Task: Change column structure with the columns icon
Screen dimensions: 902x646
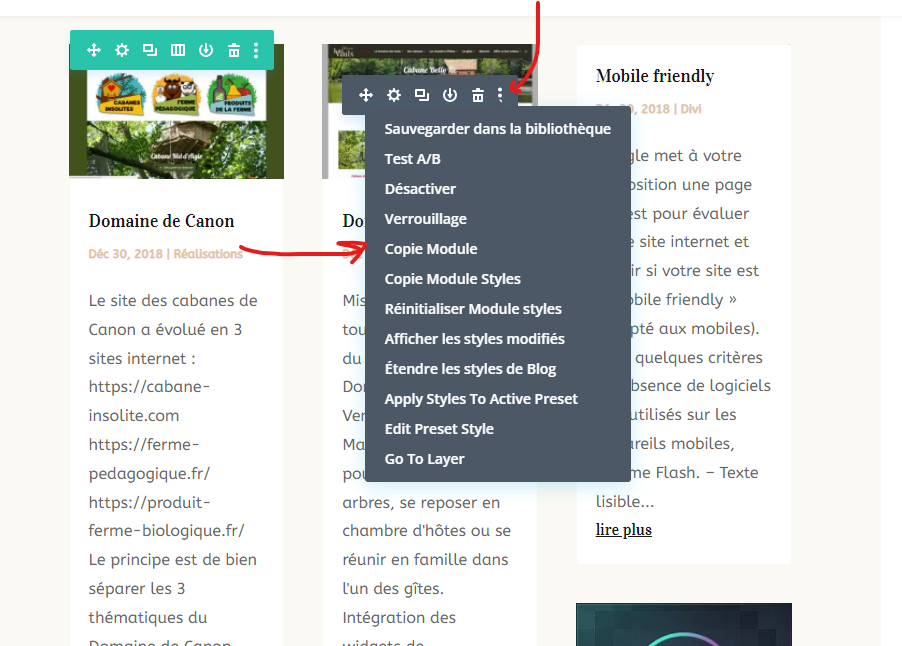Action: pyautogui.click(x=176, y=50)
